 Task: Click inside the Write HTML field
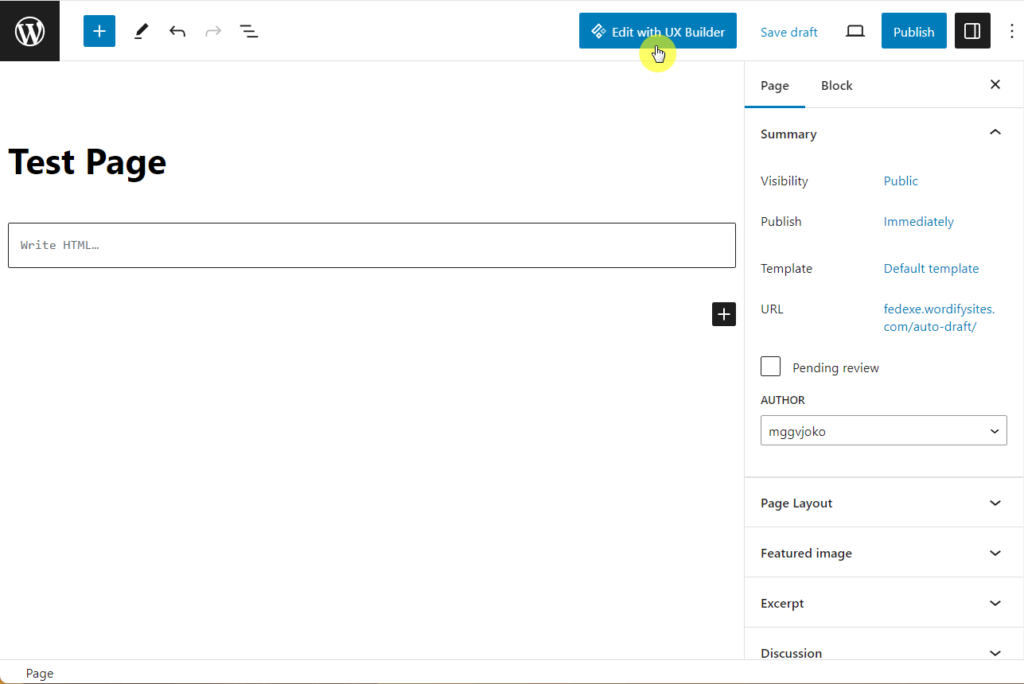tap(371, 244)
